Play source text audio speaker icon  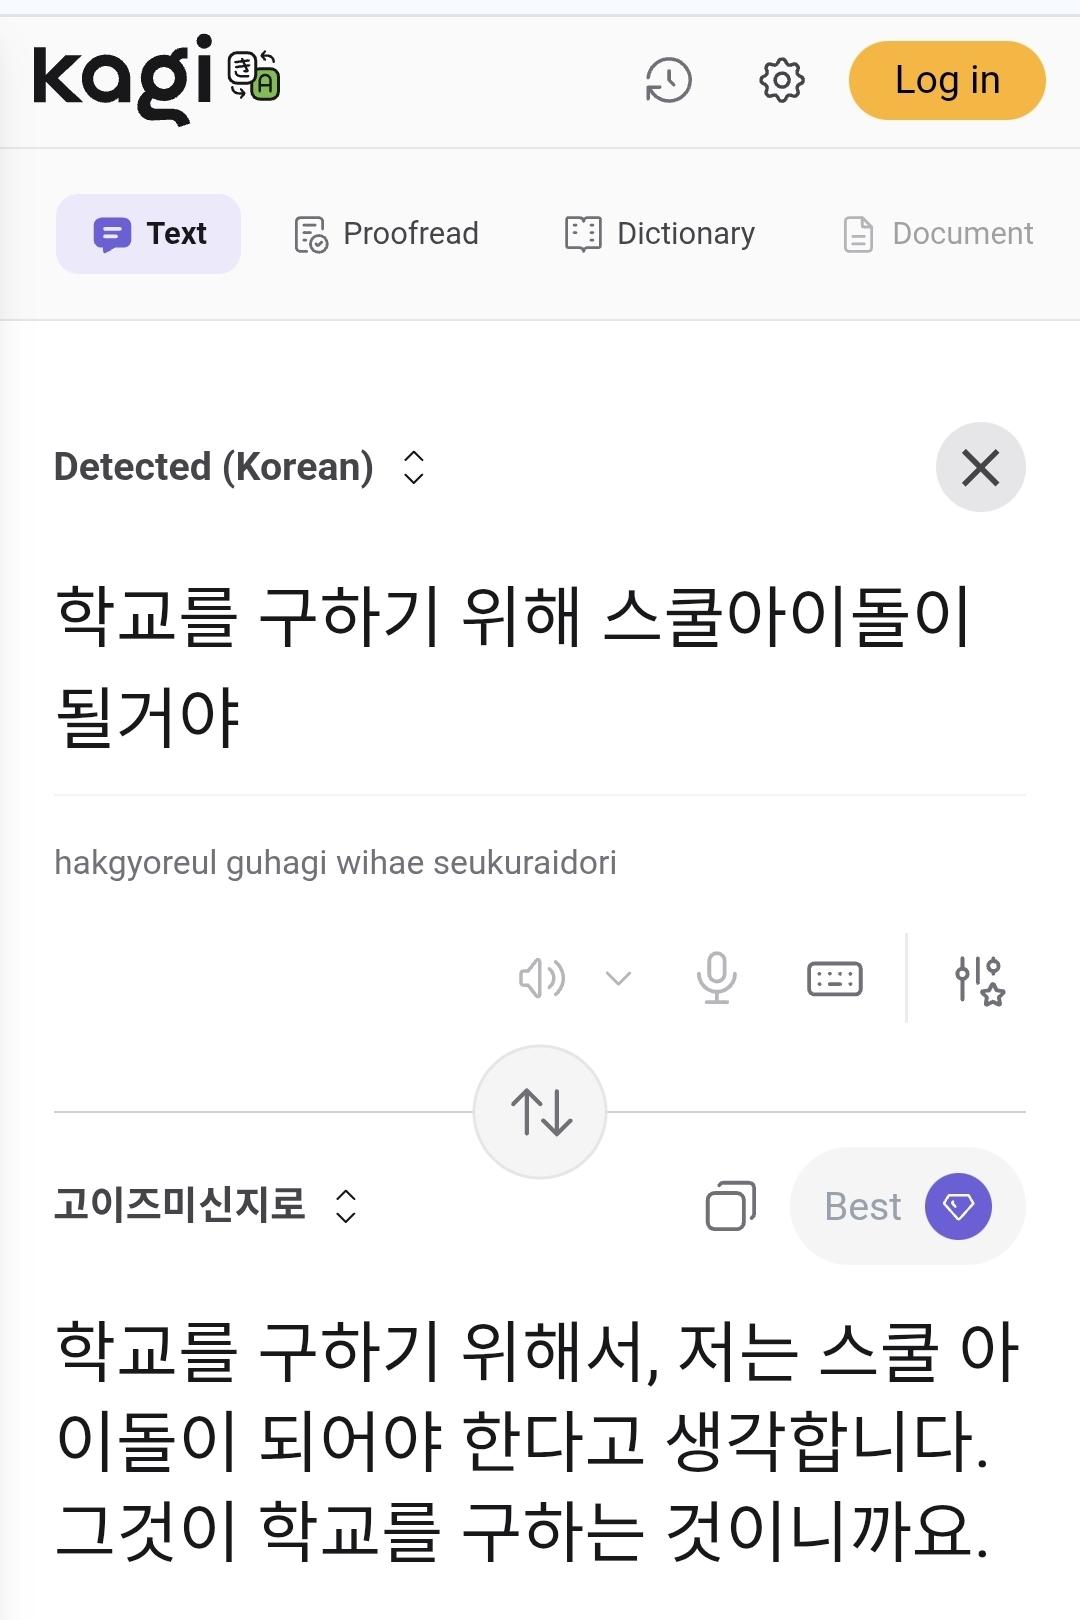tap(541, 978)
